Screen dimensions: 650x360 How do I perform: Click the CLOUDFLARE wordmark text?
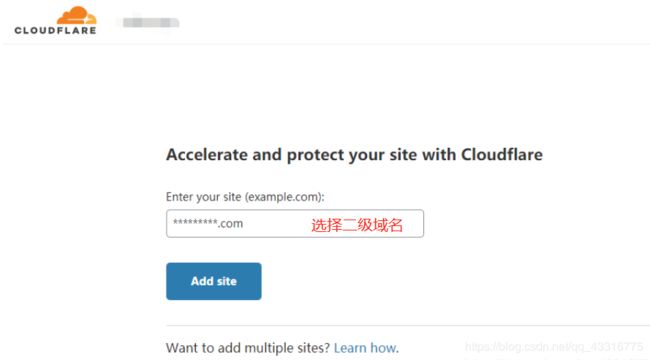55,30
